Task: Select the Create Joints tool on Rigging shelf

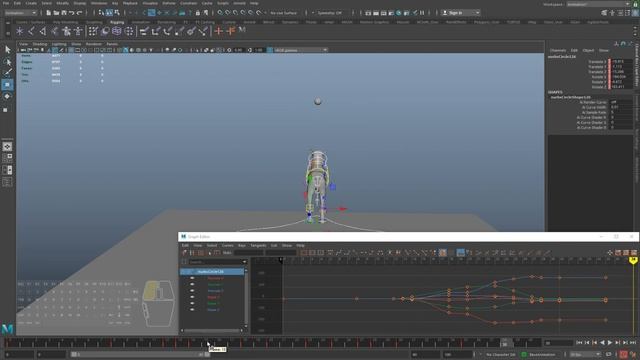Action: pyautogui.click(x=31, y=31)
